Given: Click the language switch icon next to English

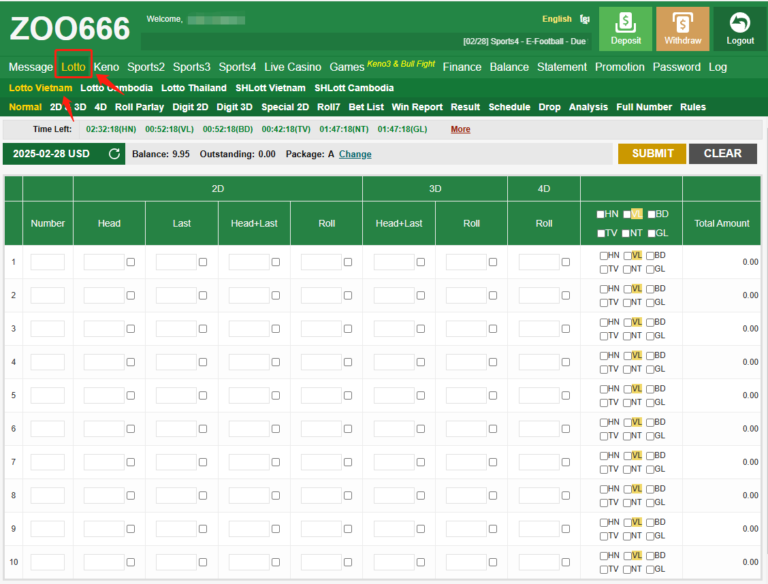Looking at the screenshot, I should click(584, 19).
